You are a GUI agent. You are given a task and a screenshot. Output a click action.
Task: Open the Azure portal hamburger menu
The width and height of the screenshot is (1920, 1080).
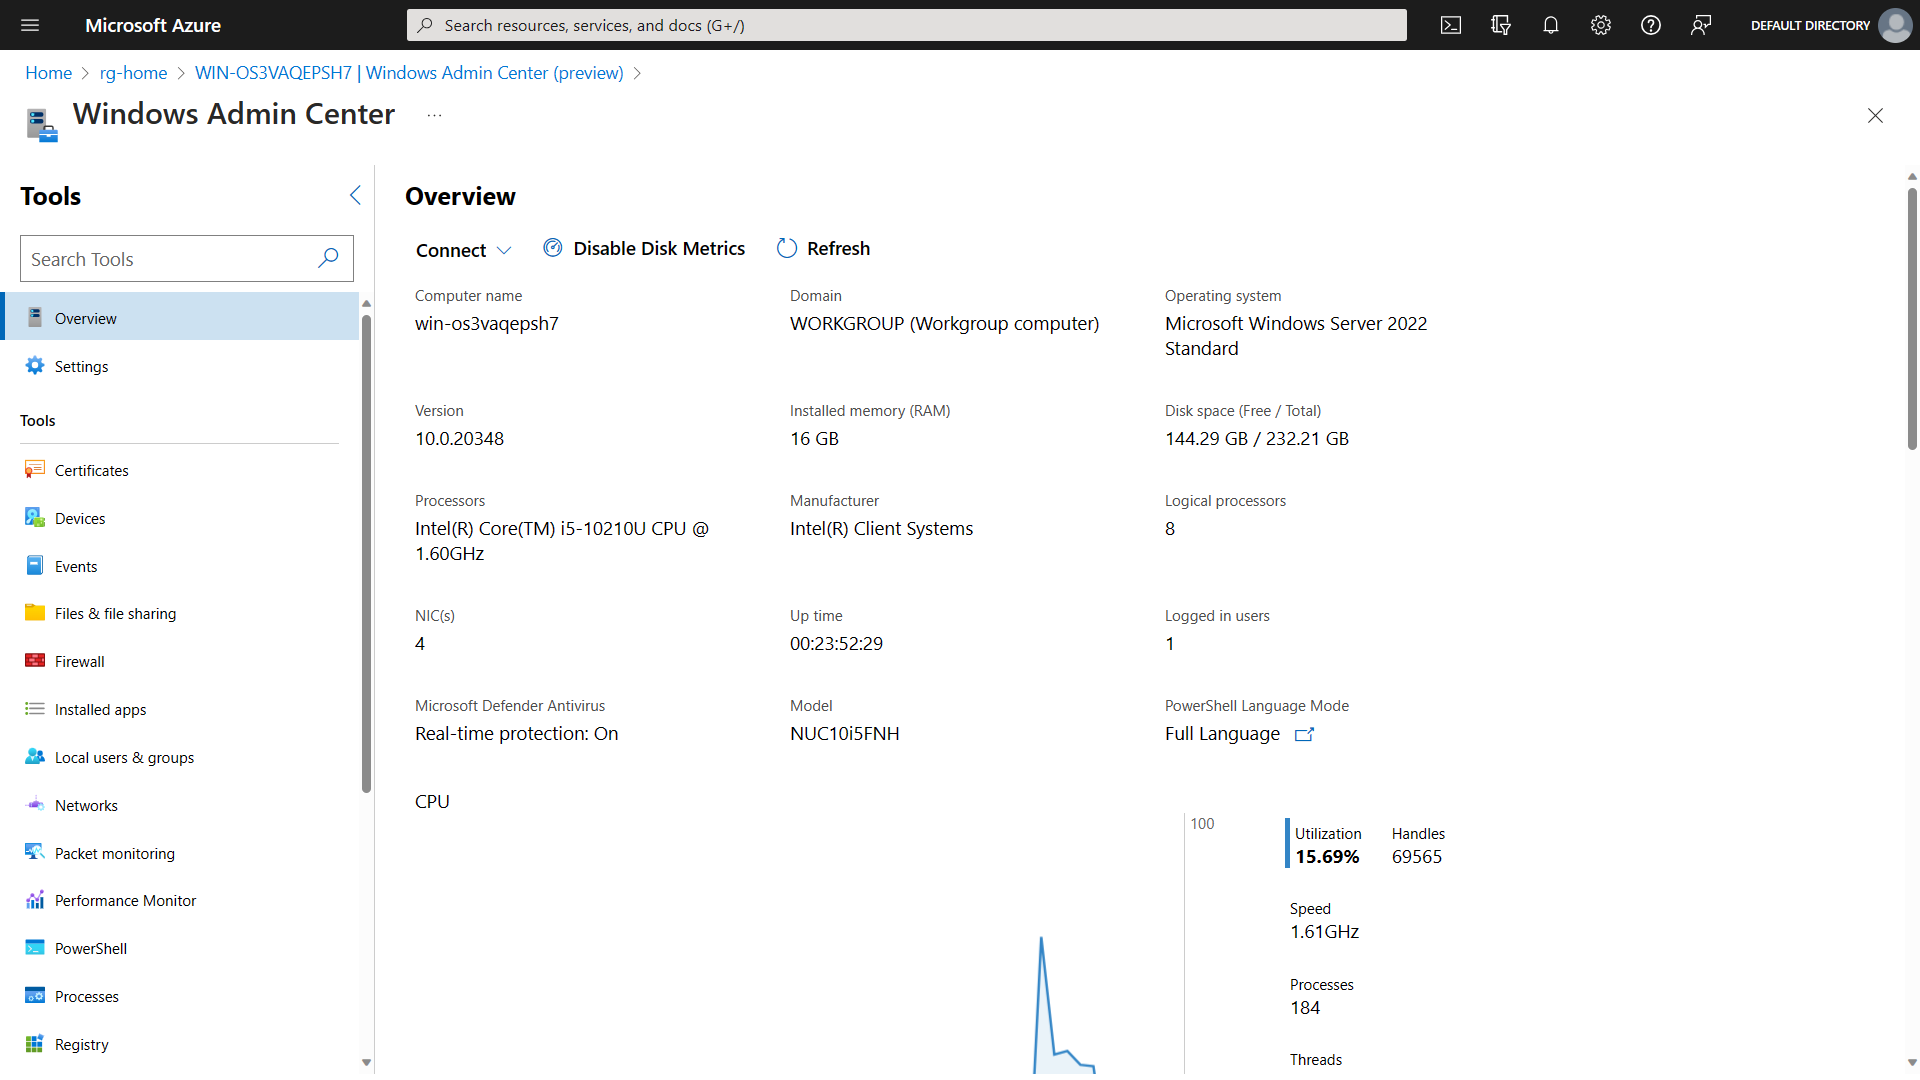click(30, 25)
